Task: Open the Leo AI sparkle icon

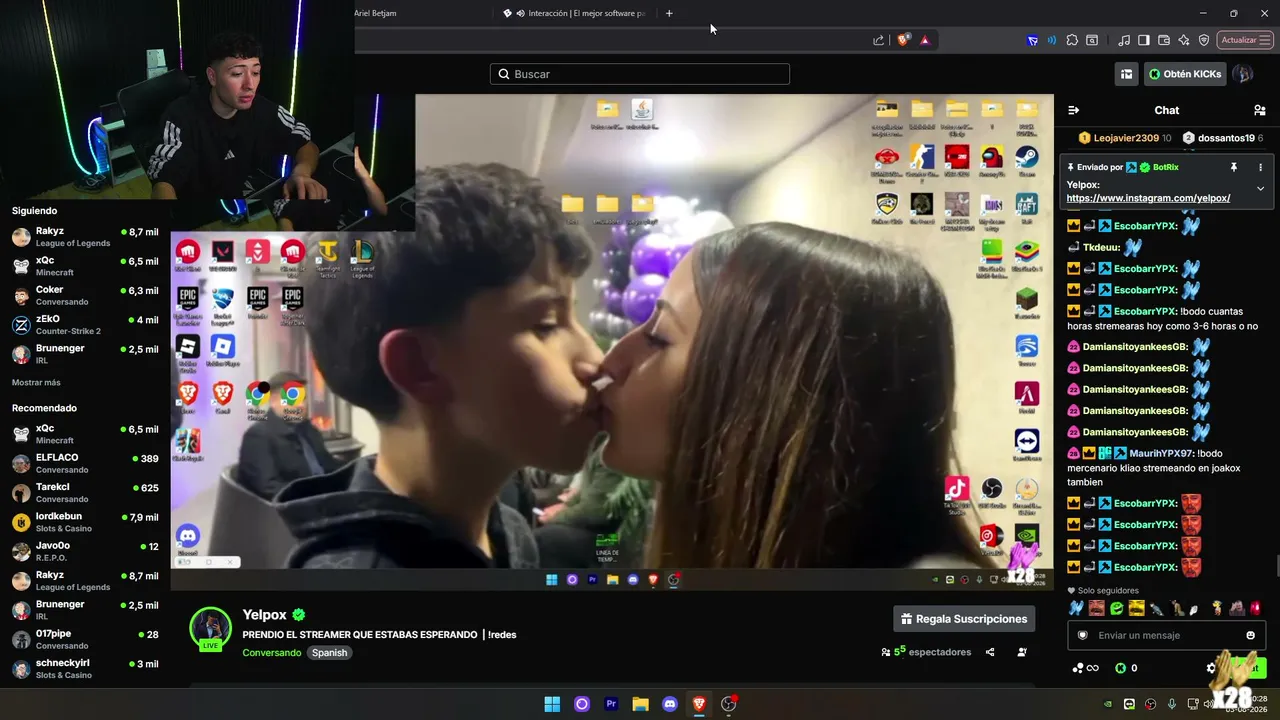Action: coord(1184,40)
